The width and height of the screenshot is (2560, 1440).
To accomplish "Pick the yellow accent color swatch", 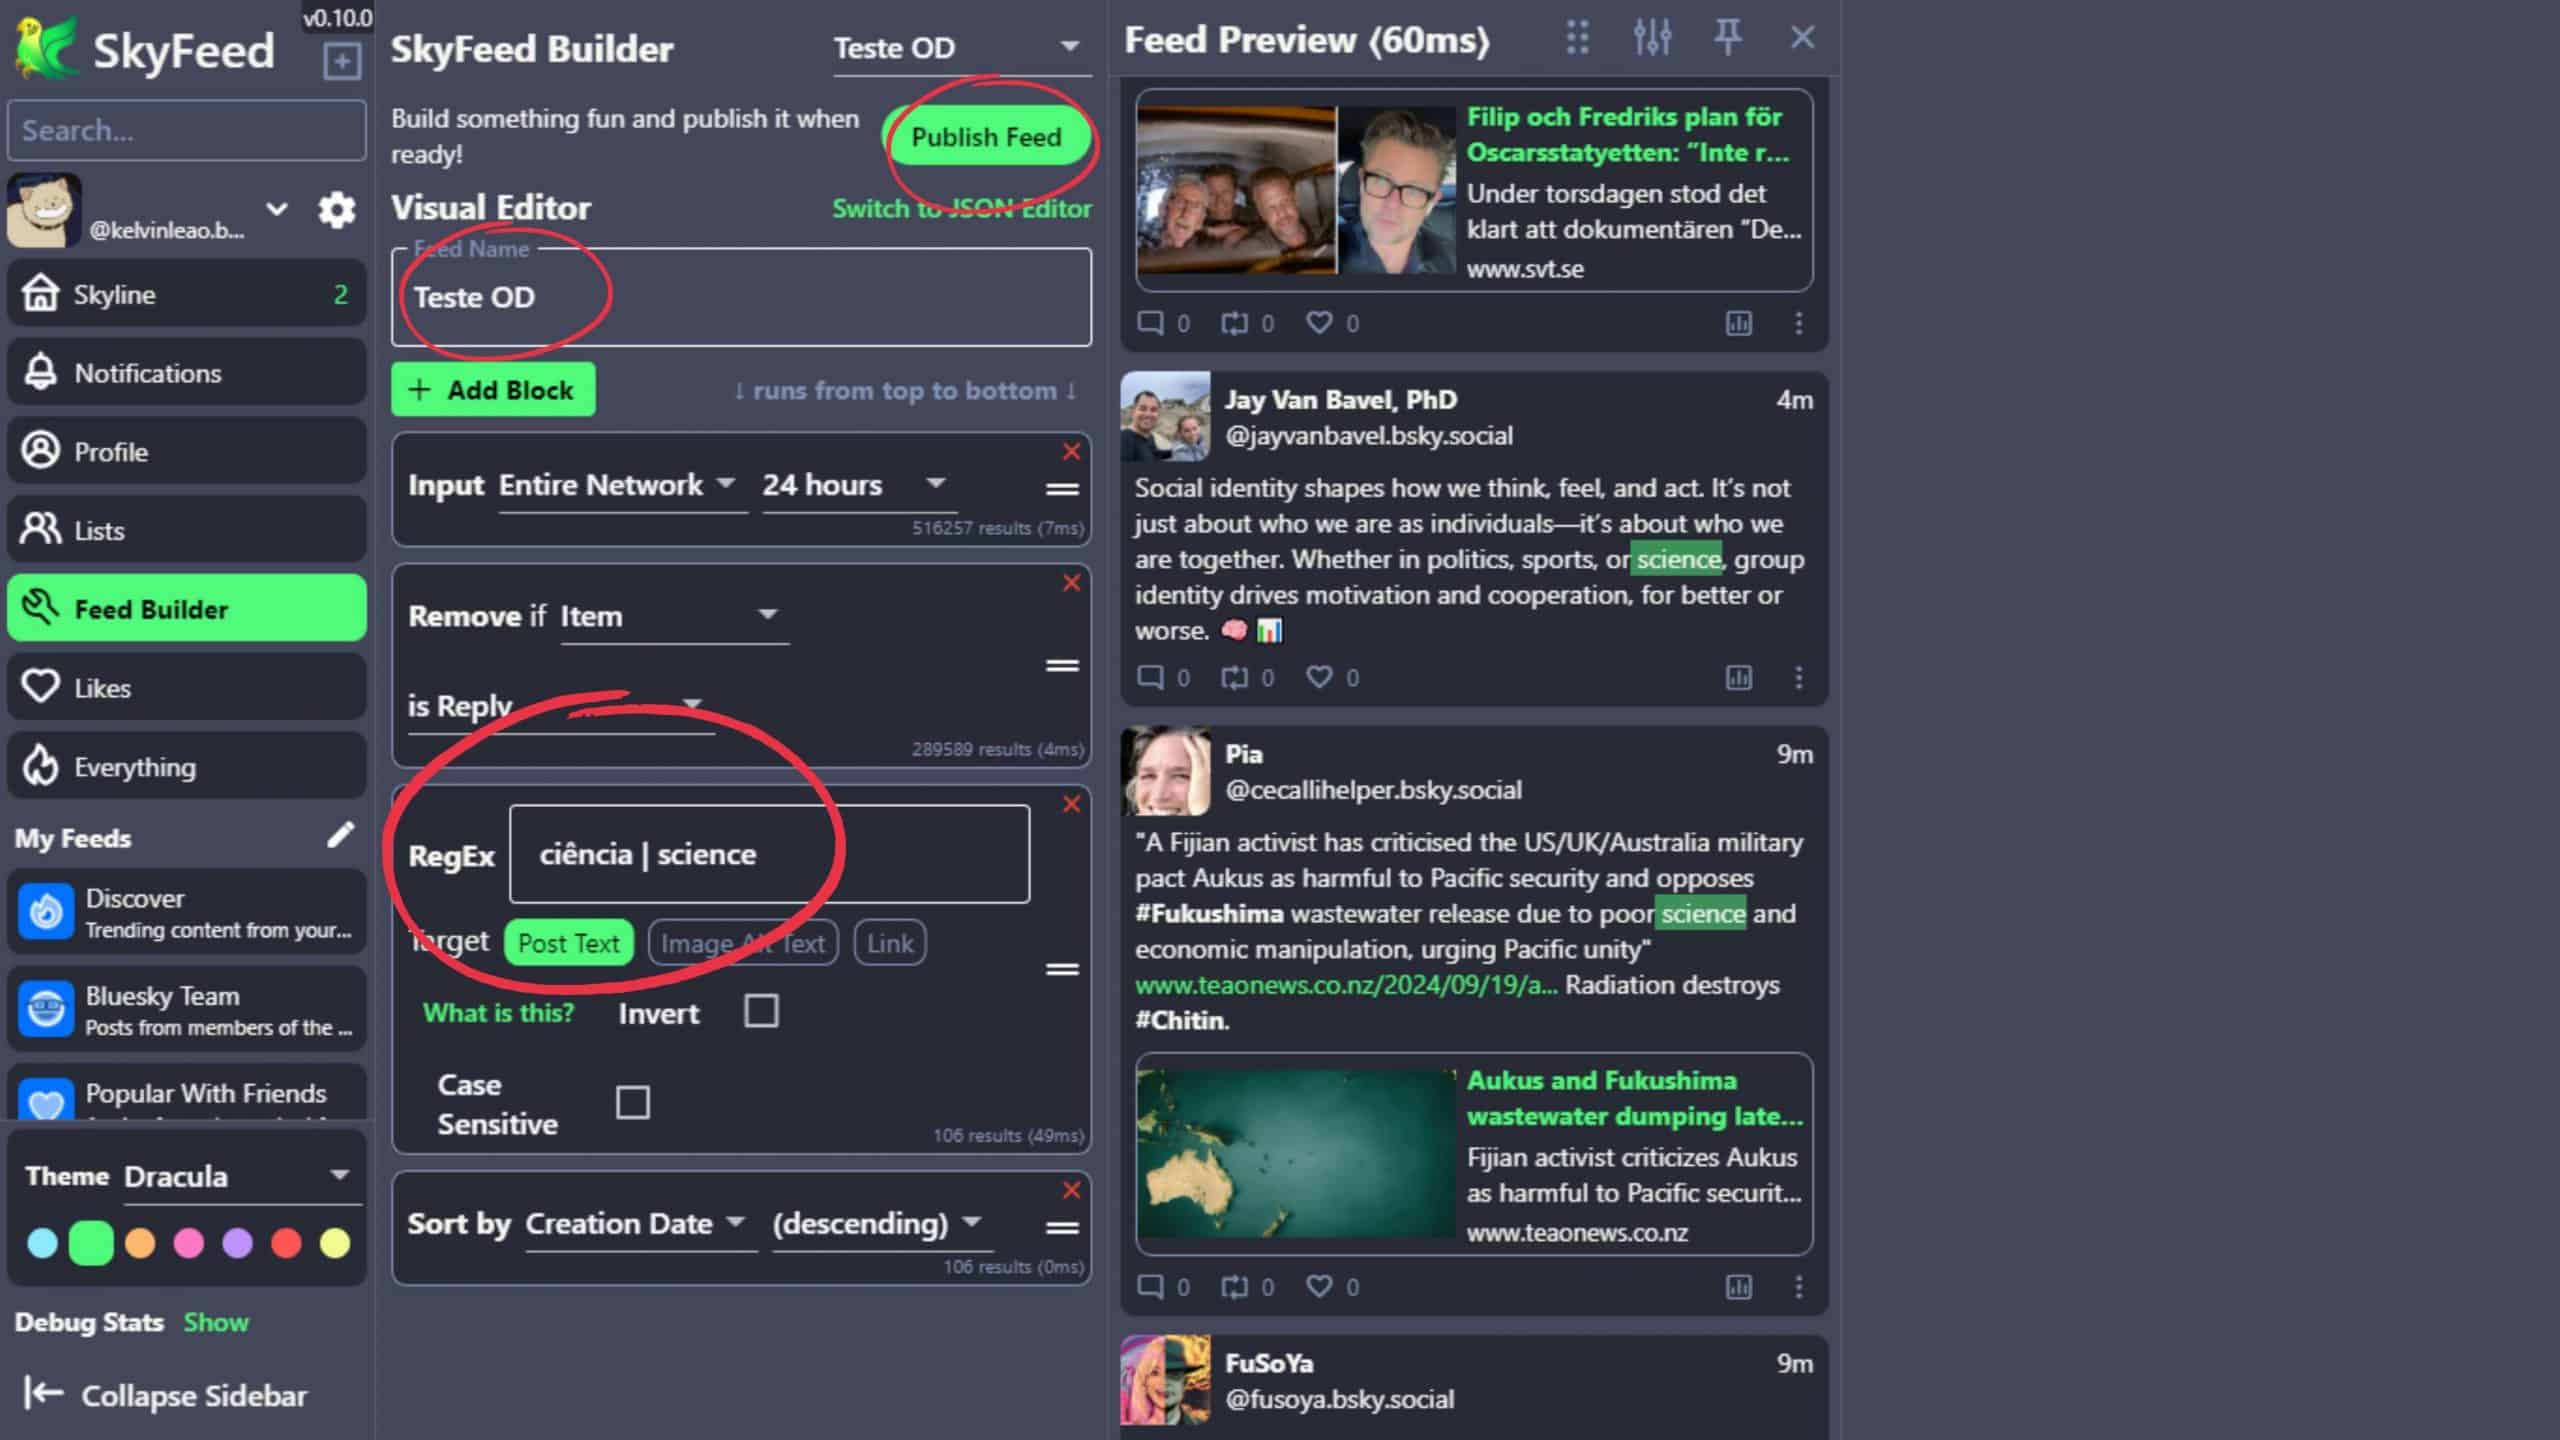I will [x=335, y=1243].
